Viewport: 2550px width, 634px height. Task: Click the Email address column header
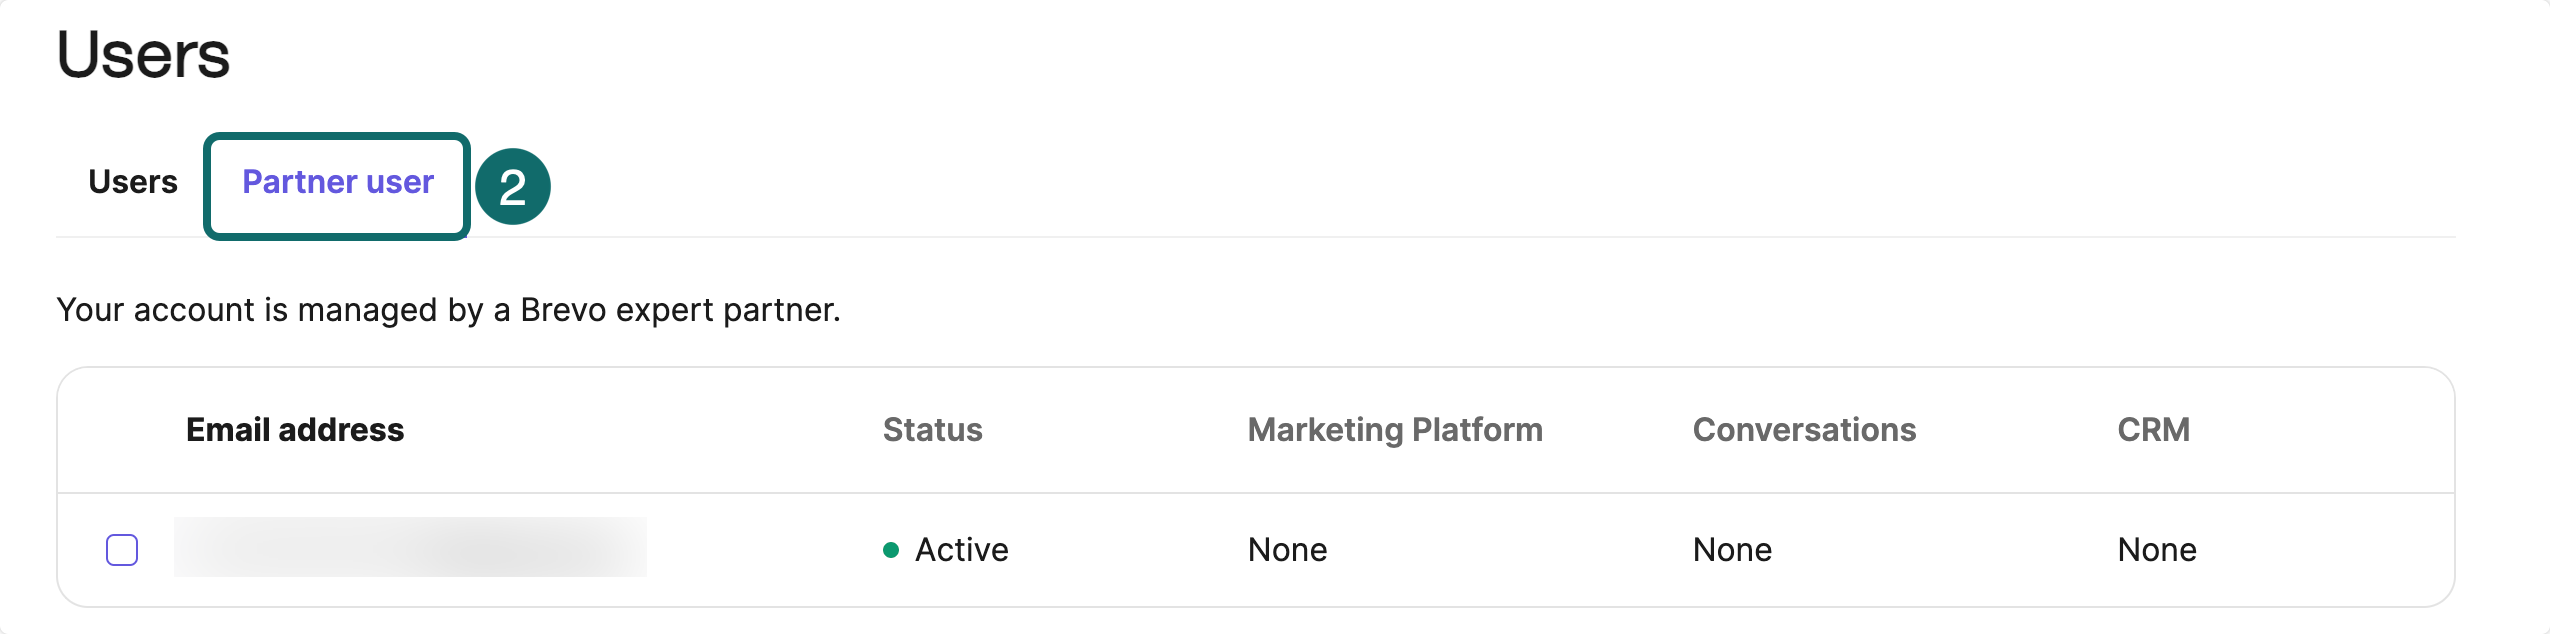tap(295, 430)
